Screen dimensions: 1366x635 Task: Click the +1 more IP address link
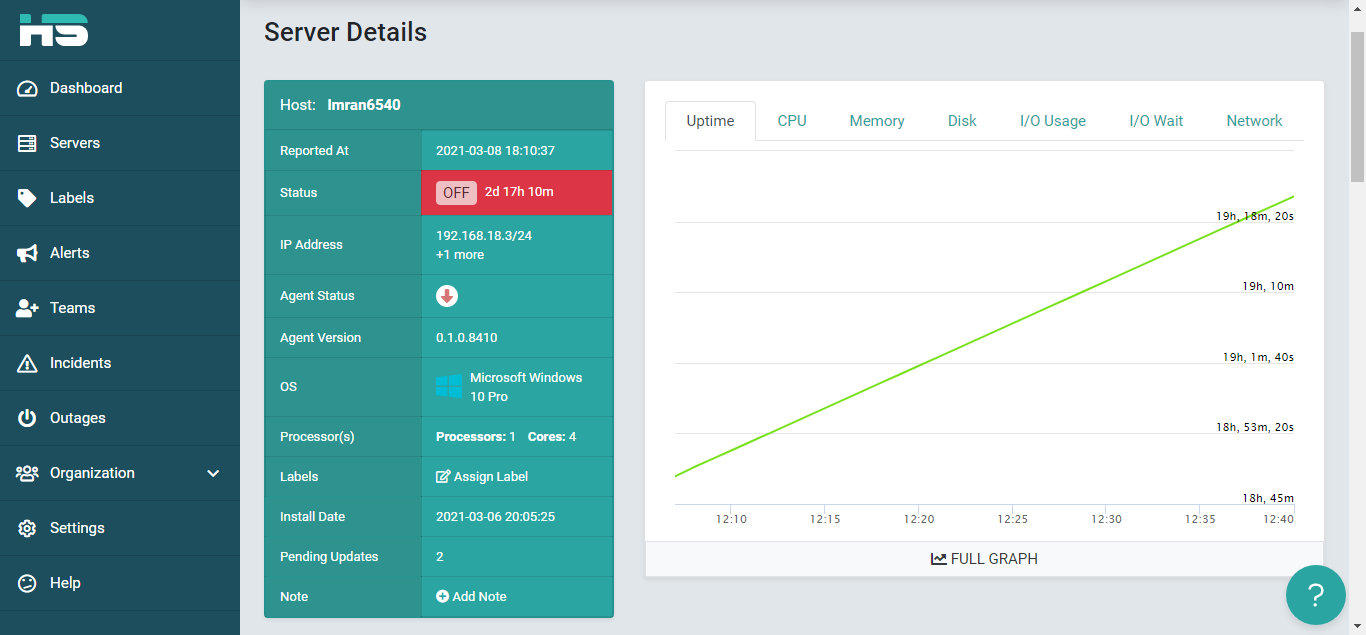tap(460, 255)
